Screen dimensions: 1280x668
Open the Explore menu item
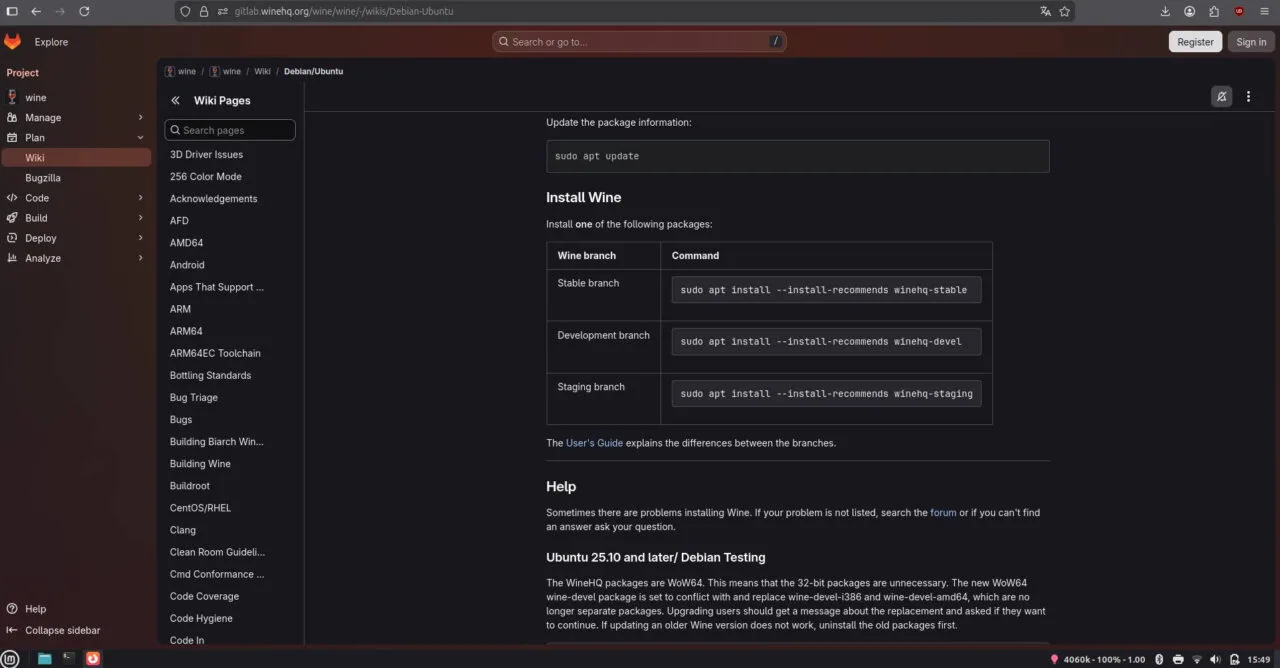coord(51,42)
